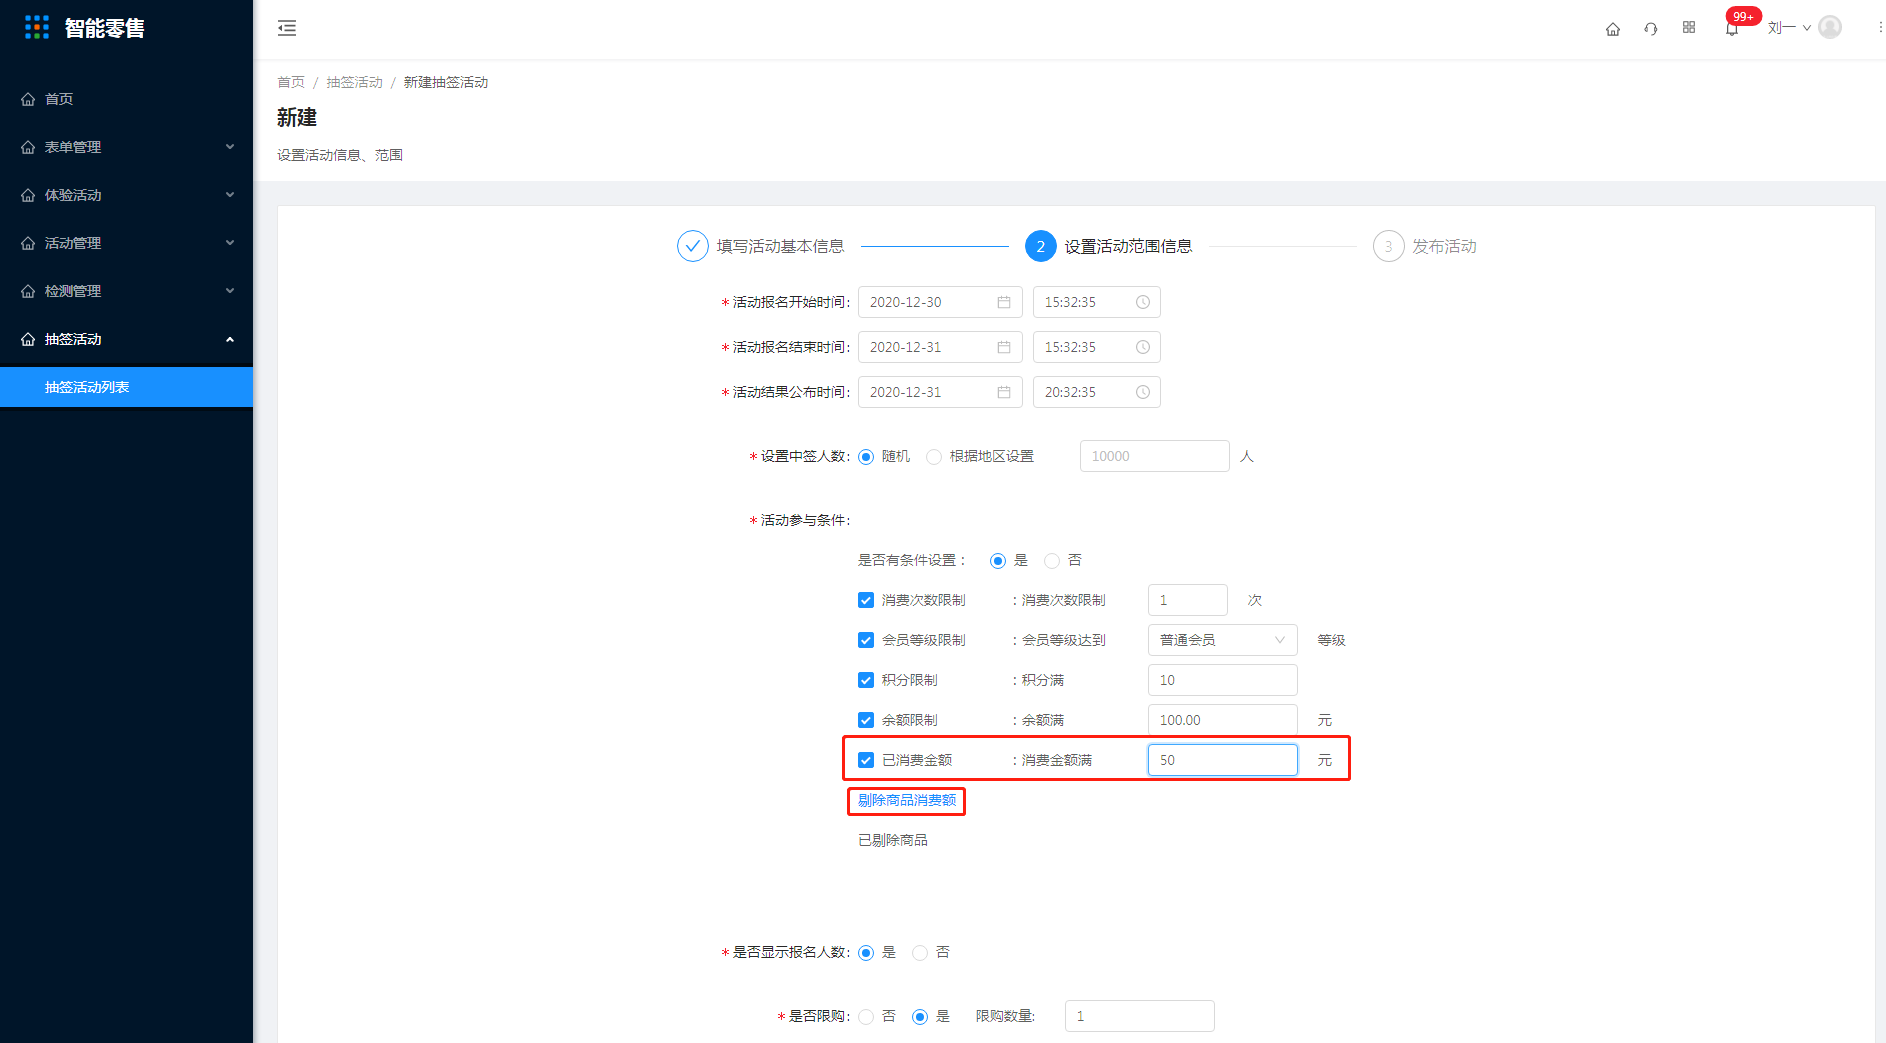Toggle 消费次数限制 checkbox

pos(866,600)
